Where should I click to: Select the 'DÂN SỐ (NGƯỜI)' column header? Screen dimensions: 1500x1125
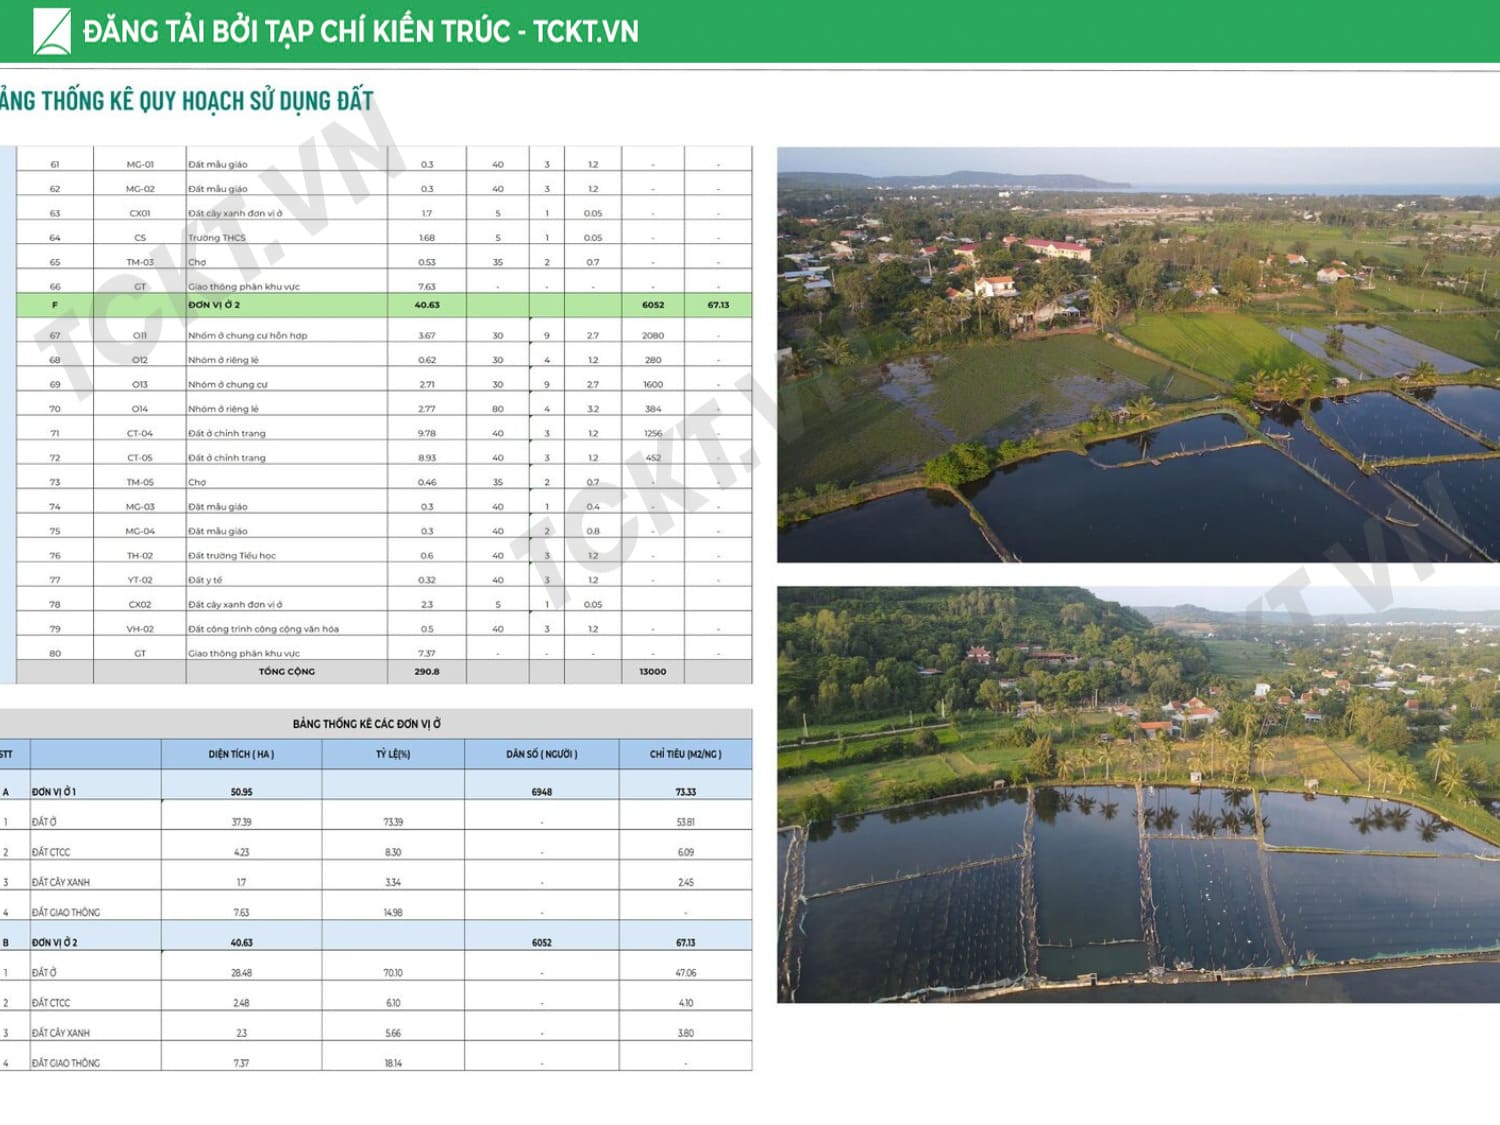pyautogui.click(x=541, y=754)
